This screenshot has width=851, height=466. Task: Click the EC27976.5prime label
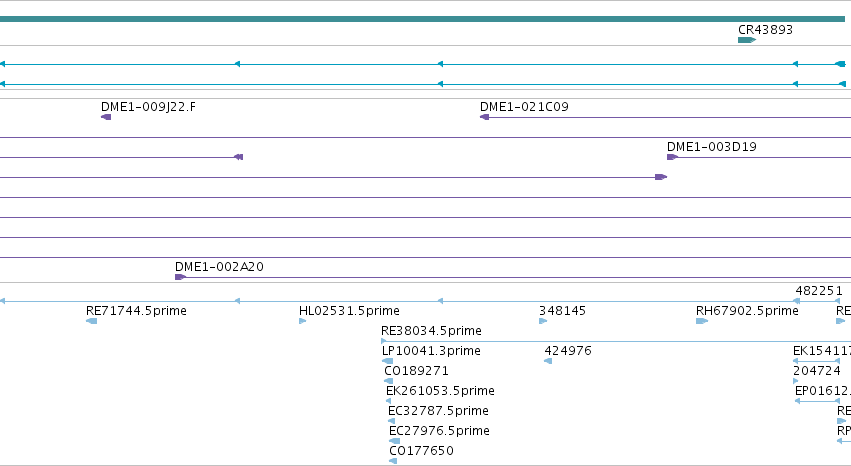coord(439,431)
